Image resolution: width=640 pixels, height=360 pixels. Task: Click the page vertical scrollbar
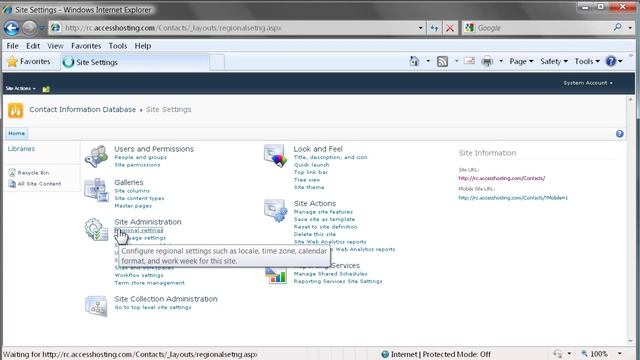pos(630,220)
